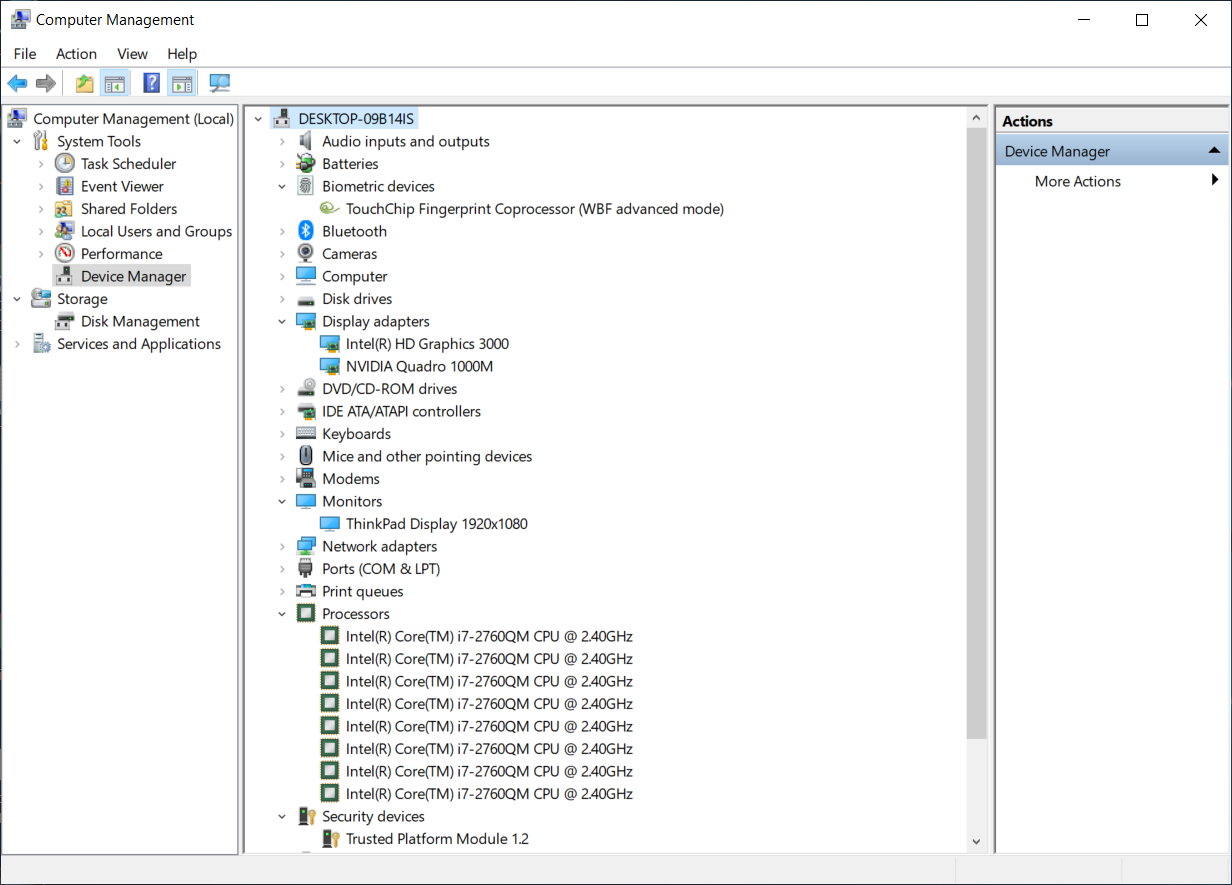Select ThinkPad Display 1920x1080 monitor

pos(436,524)
